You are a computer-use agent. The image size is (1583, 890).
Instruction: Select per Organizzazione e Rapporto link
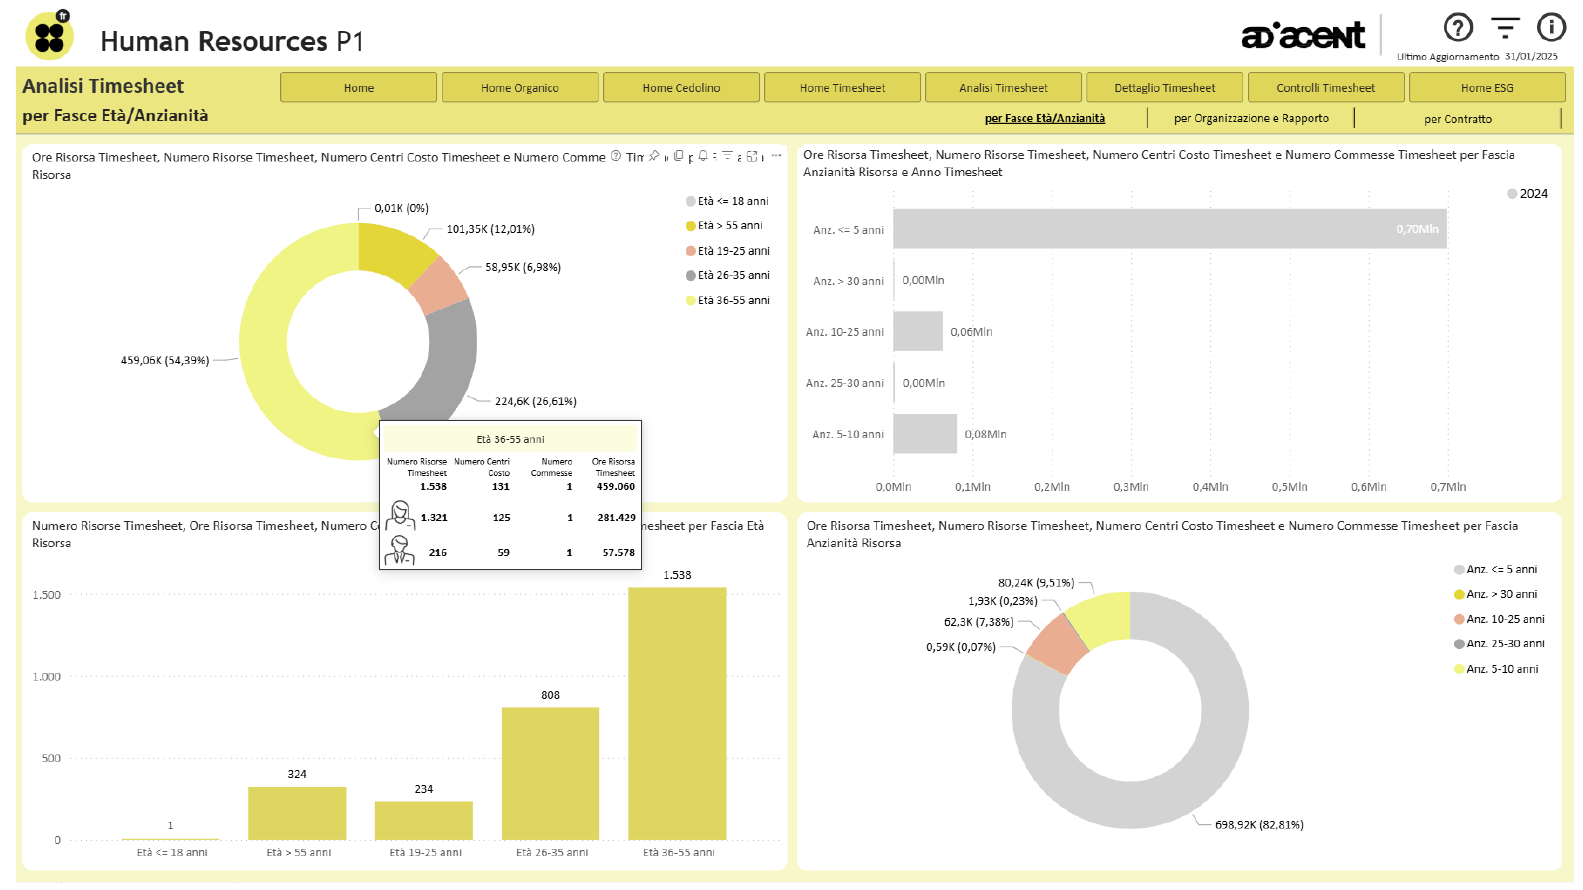pos(1251,119)
